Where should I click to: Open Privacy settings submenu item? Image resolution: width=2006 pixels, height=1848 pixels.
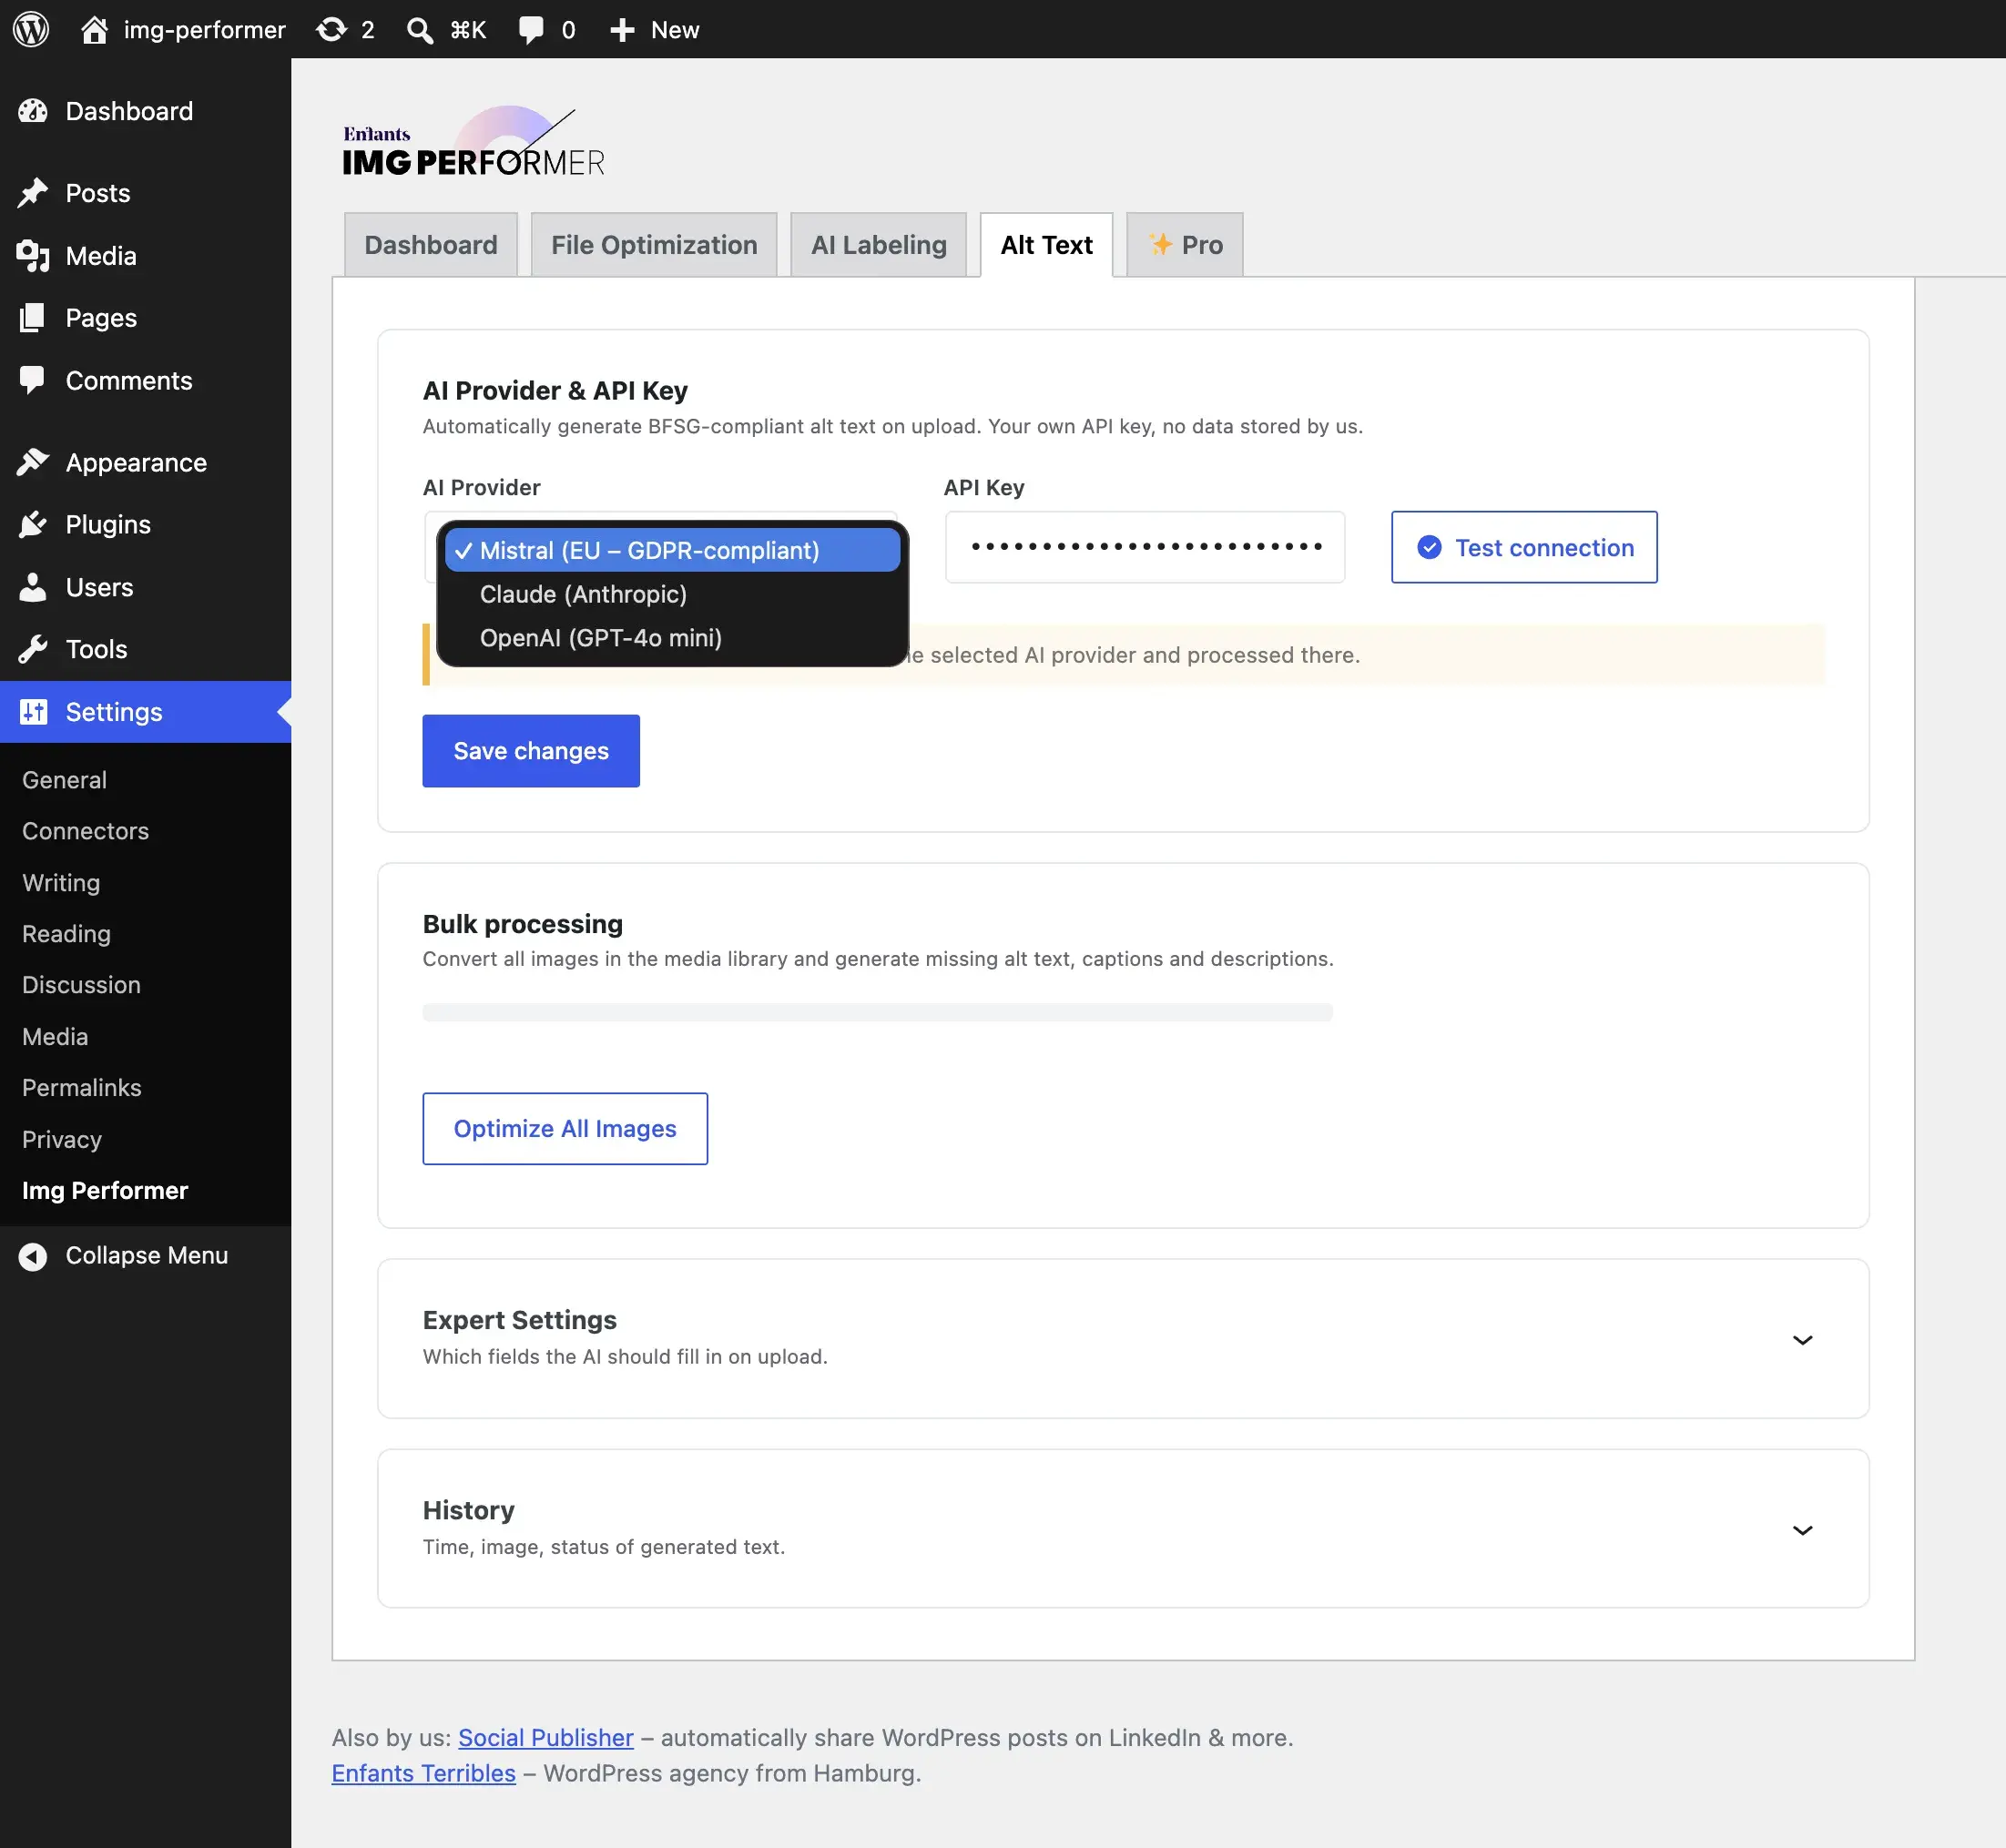pos(62,1140)
